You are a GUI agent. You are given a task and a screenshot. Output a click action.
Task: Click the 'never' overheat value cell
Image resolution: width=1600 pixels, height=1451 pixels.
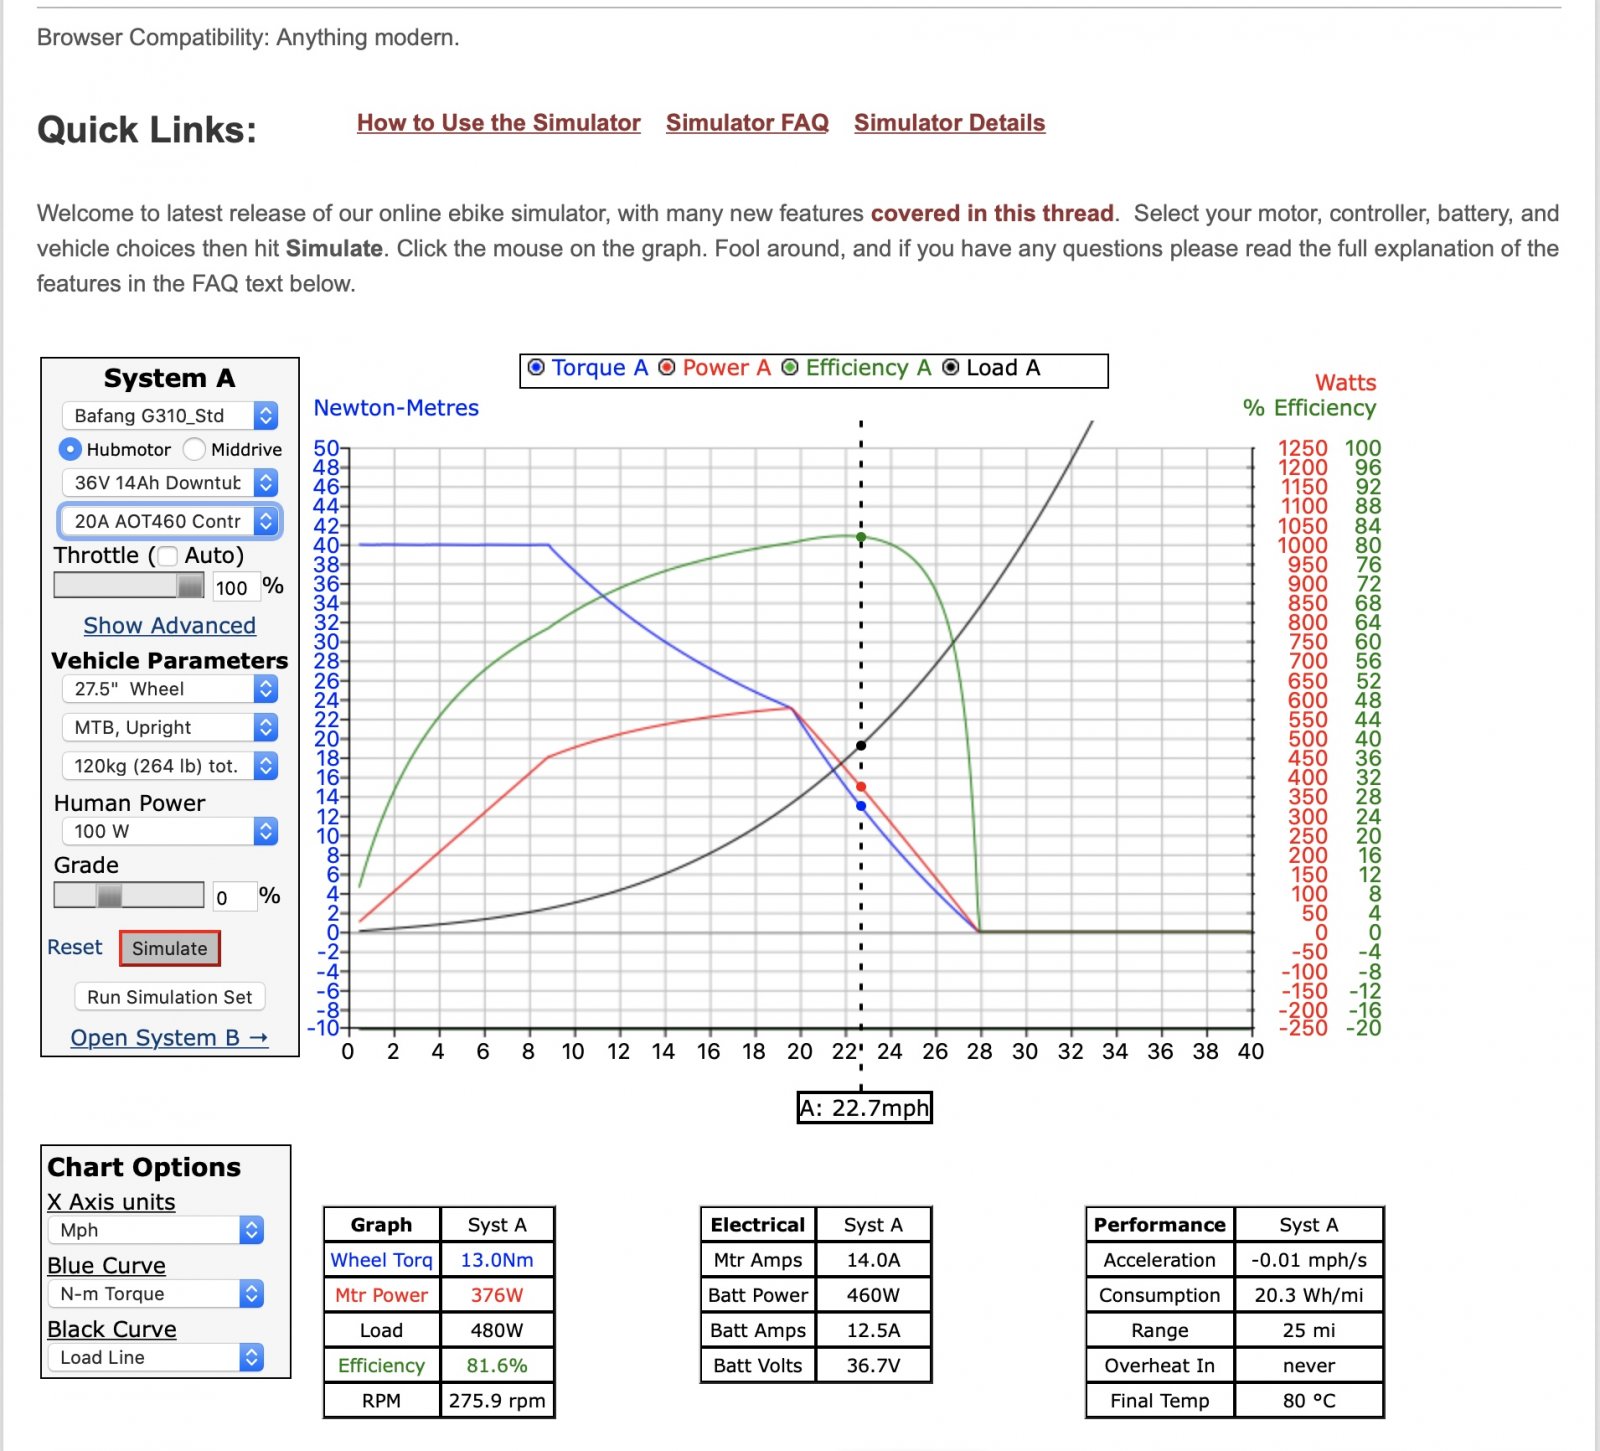1309,1365
